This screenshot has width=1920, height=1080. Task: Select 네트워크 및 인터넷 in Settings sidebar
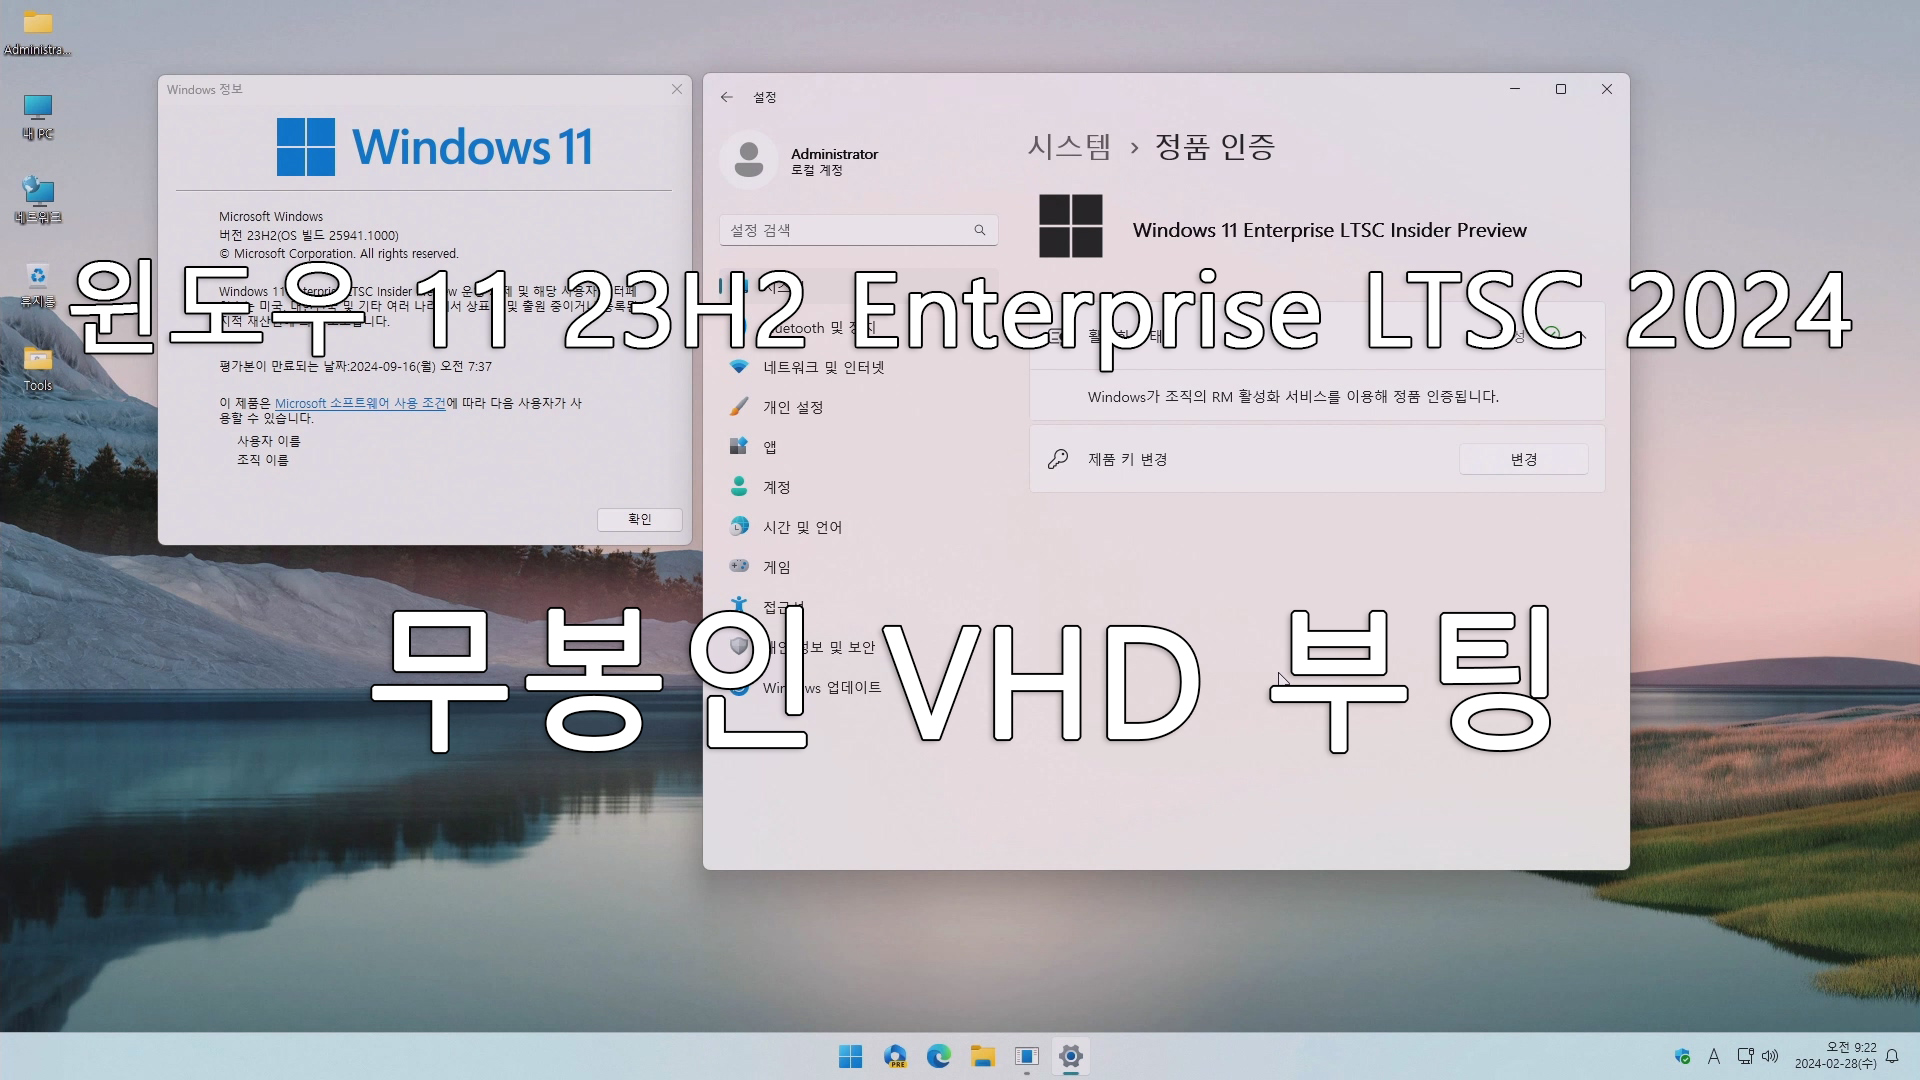[858, 367]
